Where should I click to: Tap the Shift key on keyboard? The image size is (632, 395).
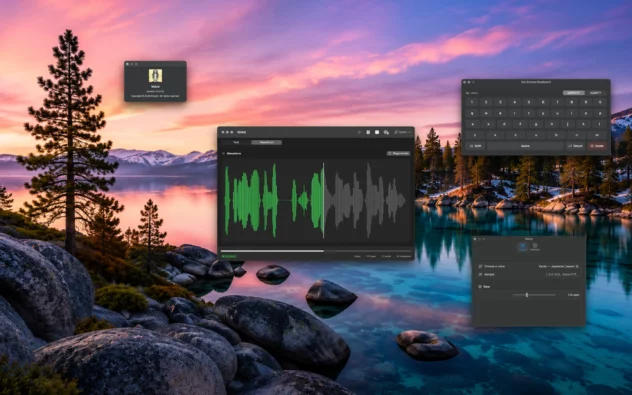pyautogui.click(x=476, y=146)
